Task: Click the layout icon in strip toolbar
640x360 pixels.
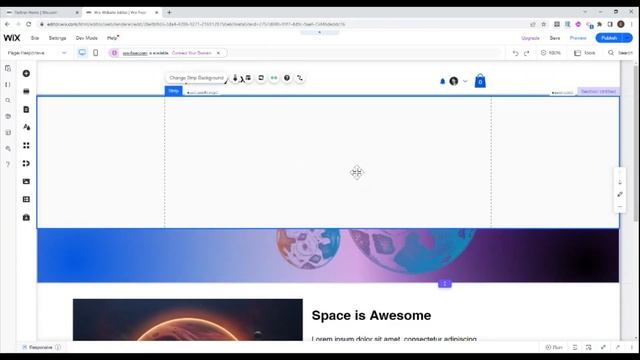Action: tap(248, 78)
